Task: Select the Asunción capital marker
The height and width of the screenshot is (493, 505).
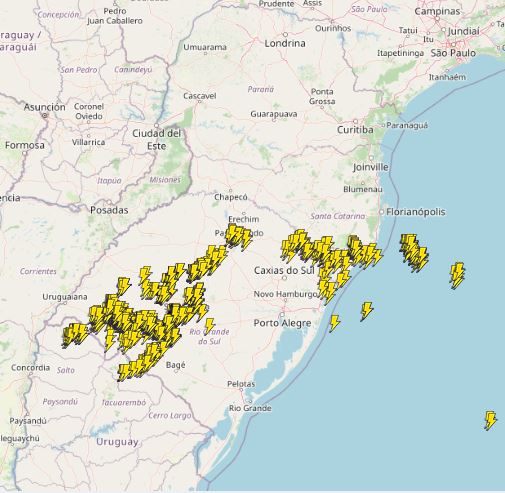Action: (45, 115)
